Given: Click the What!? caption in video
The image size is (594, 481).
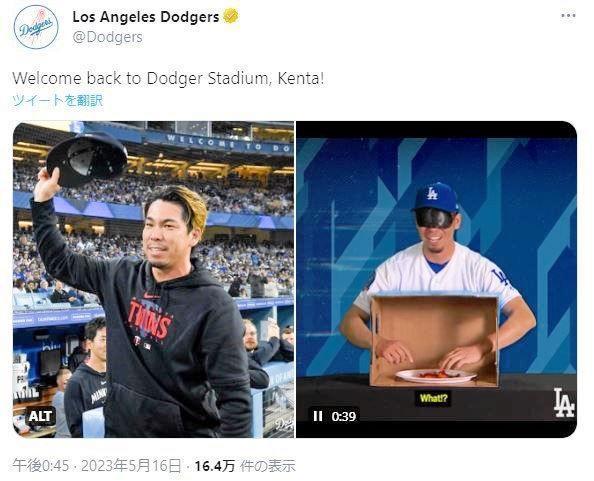Looking at the screenshot, I should tap(433, 398).
